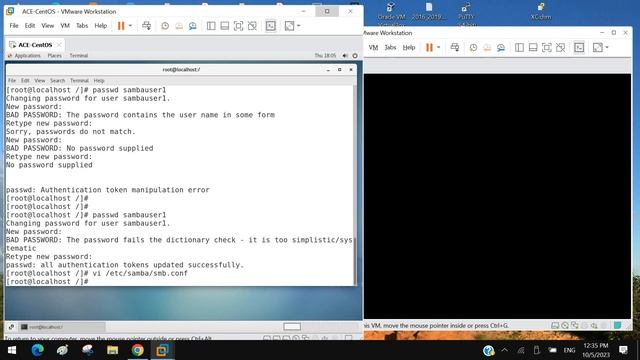Show console view in ACE-CentOS window
This screenshot has width=640, height=360.
[271, 26]
